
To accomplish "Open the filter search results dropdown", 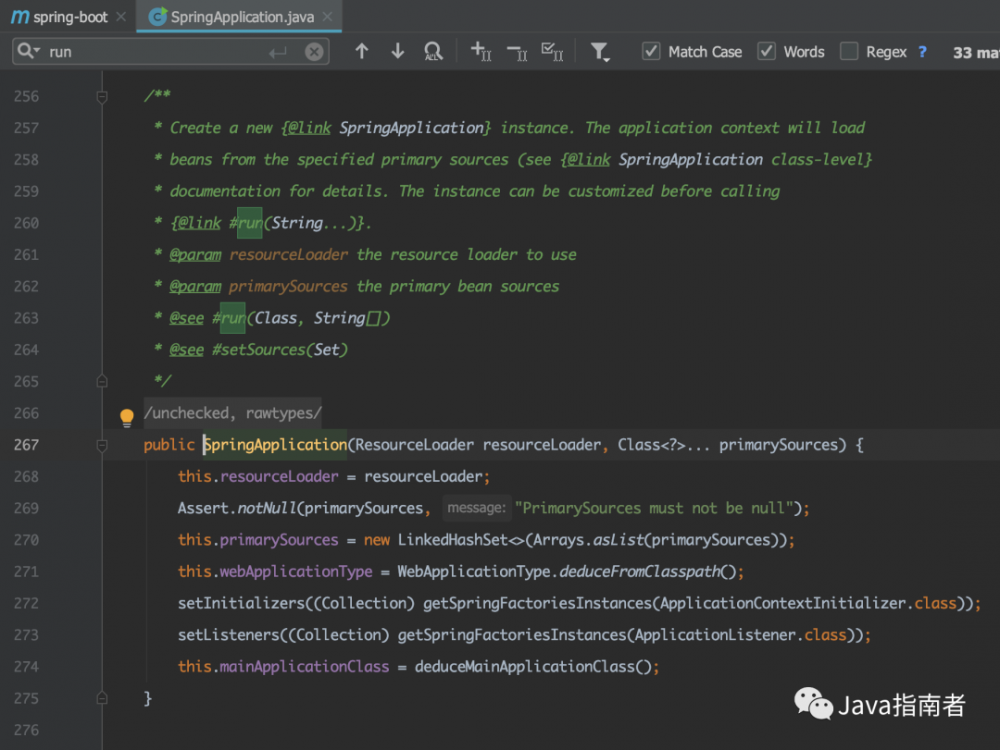I will 600,51.
